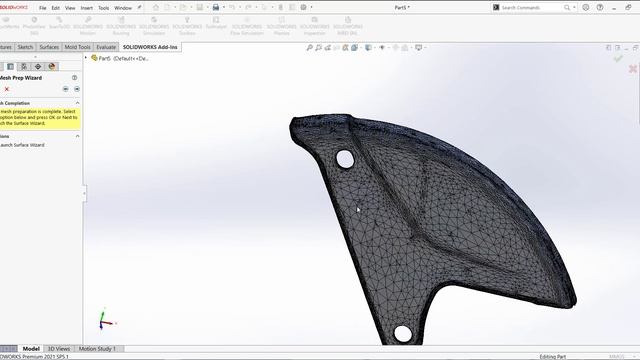This screenshot has height=360, width=640.
Task: Click the Help question mark icon
Action: pyautogui.click(x=600, y=7)
